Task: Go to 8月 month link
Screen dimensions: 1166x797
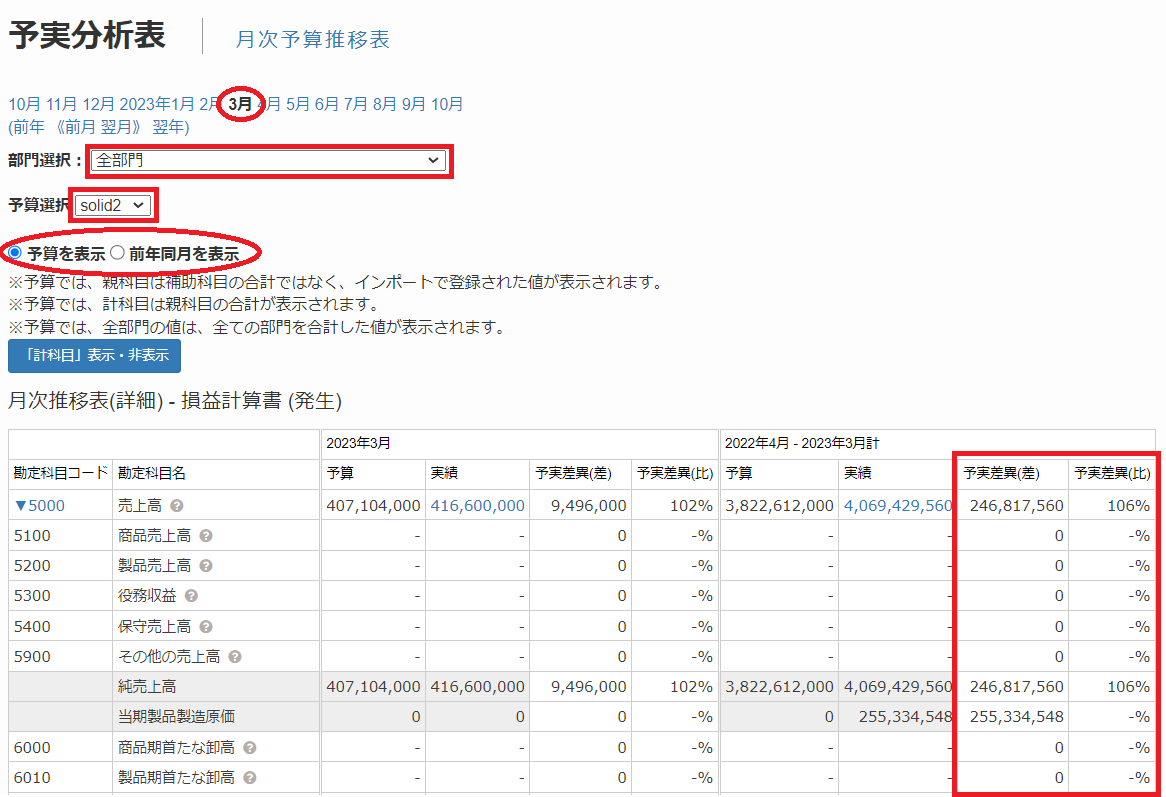Action: pos(384,104)
